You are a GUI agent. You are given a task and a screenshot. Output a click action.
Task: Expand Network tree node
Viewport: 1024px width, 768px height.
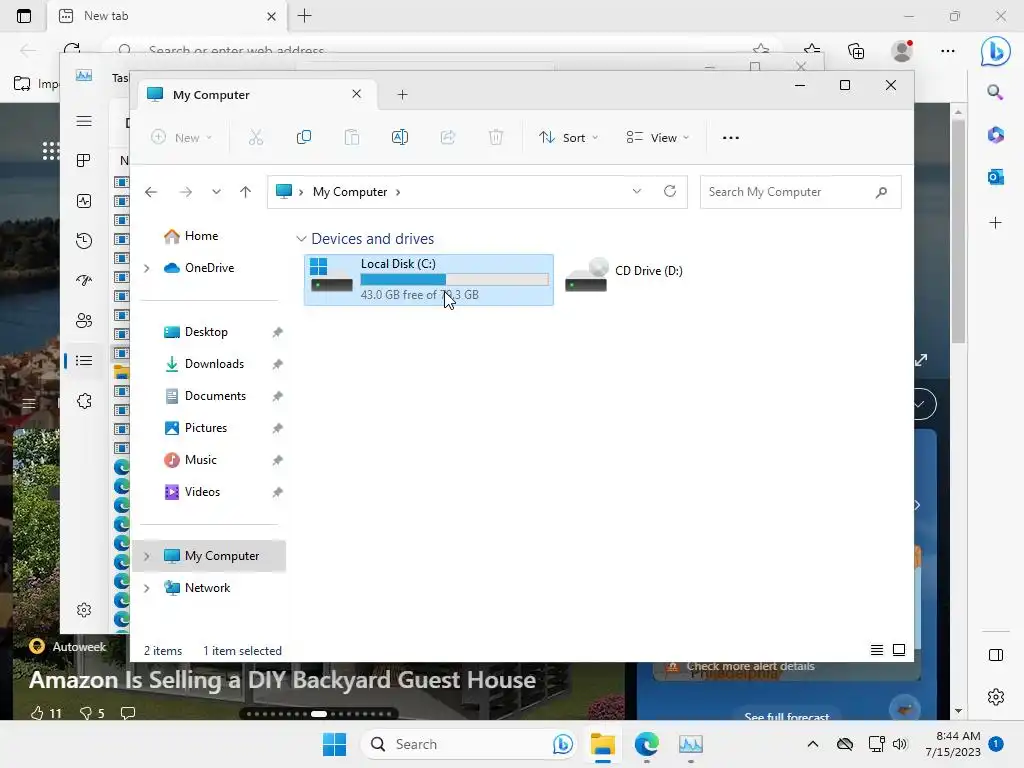(147, 588)
